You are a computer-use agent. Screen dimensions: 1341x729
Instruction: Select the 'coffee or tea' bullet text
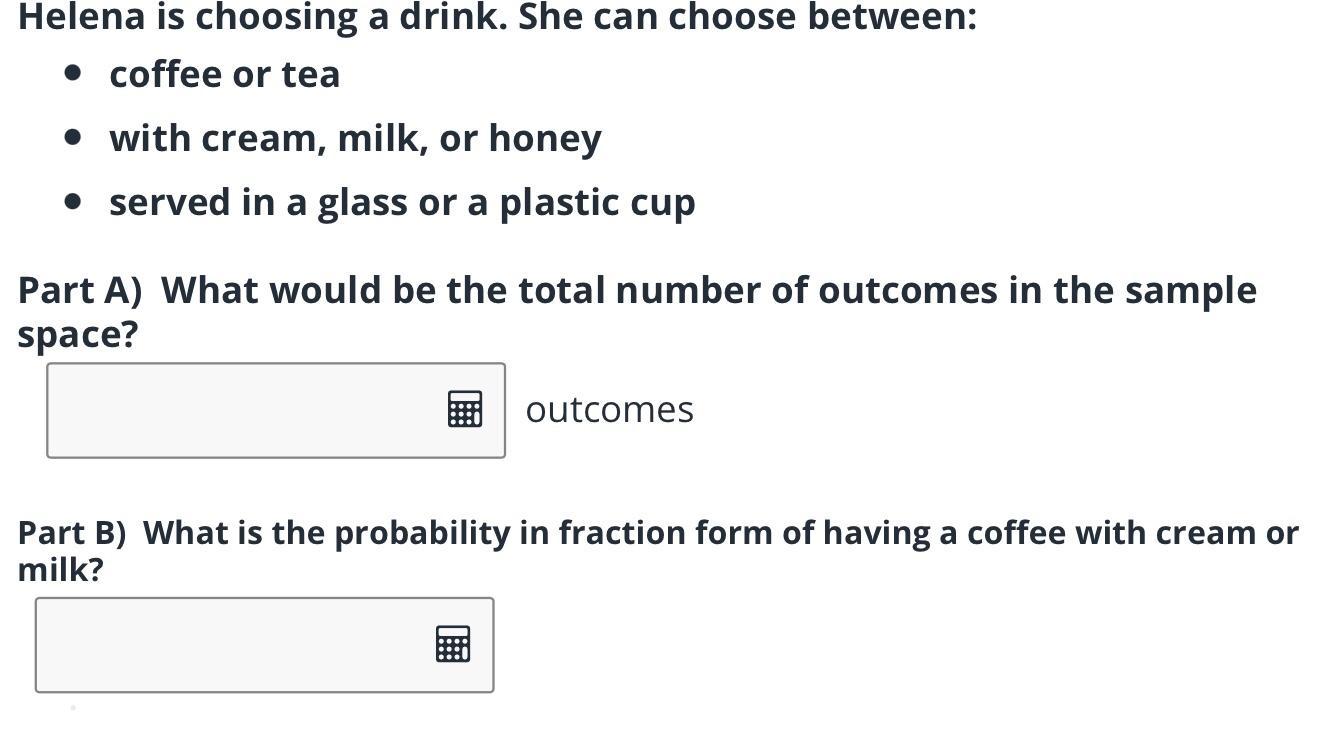point(225,75)
